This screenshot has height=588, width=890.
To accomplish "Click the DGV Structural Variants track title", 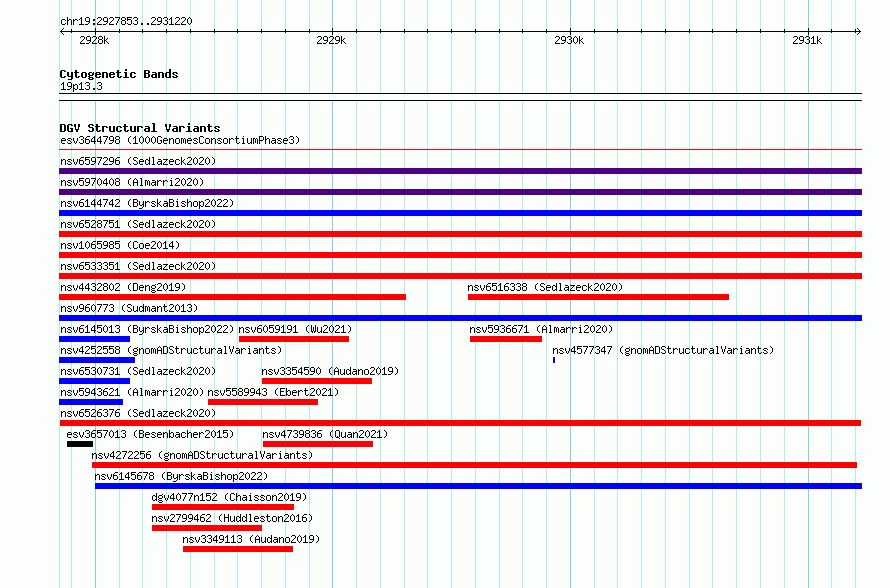I will click(x=140, y=128).
